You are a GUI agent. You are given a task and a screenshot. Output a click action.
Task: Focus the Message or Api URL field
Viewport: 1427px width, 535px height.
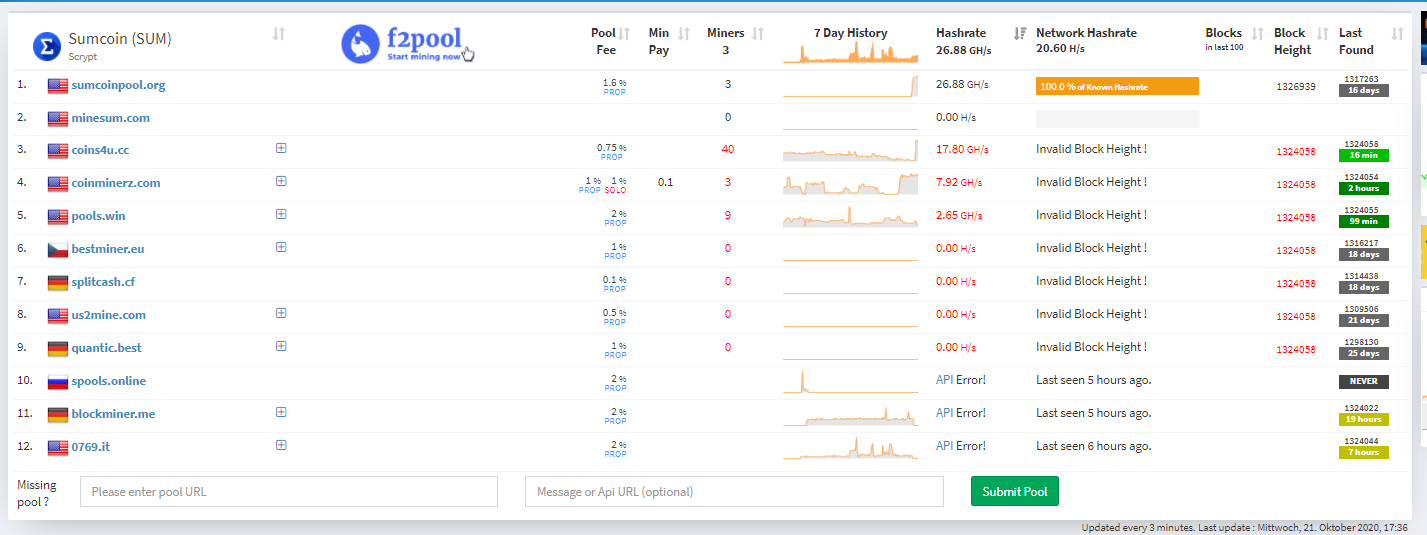point(734,491)
